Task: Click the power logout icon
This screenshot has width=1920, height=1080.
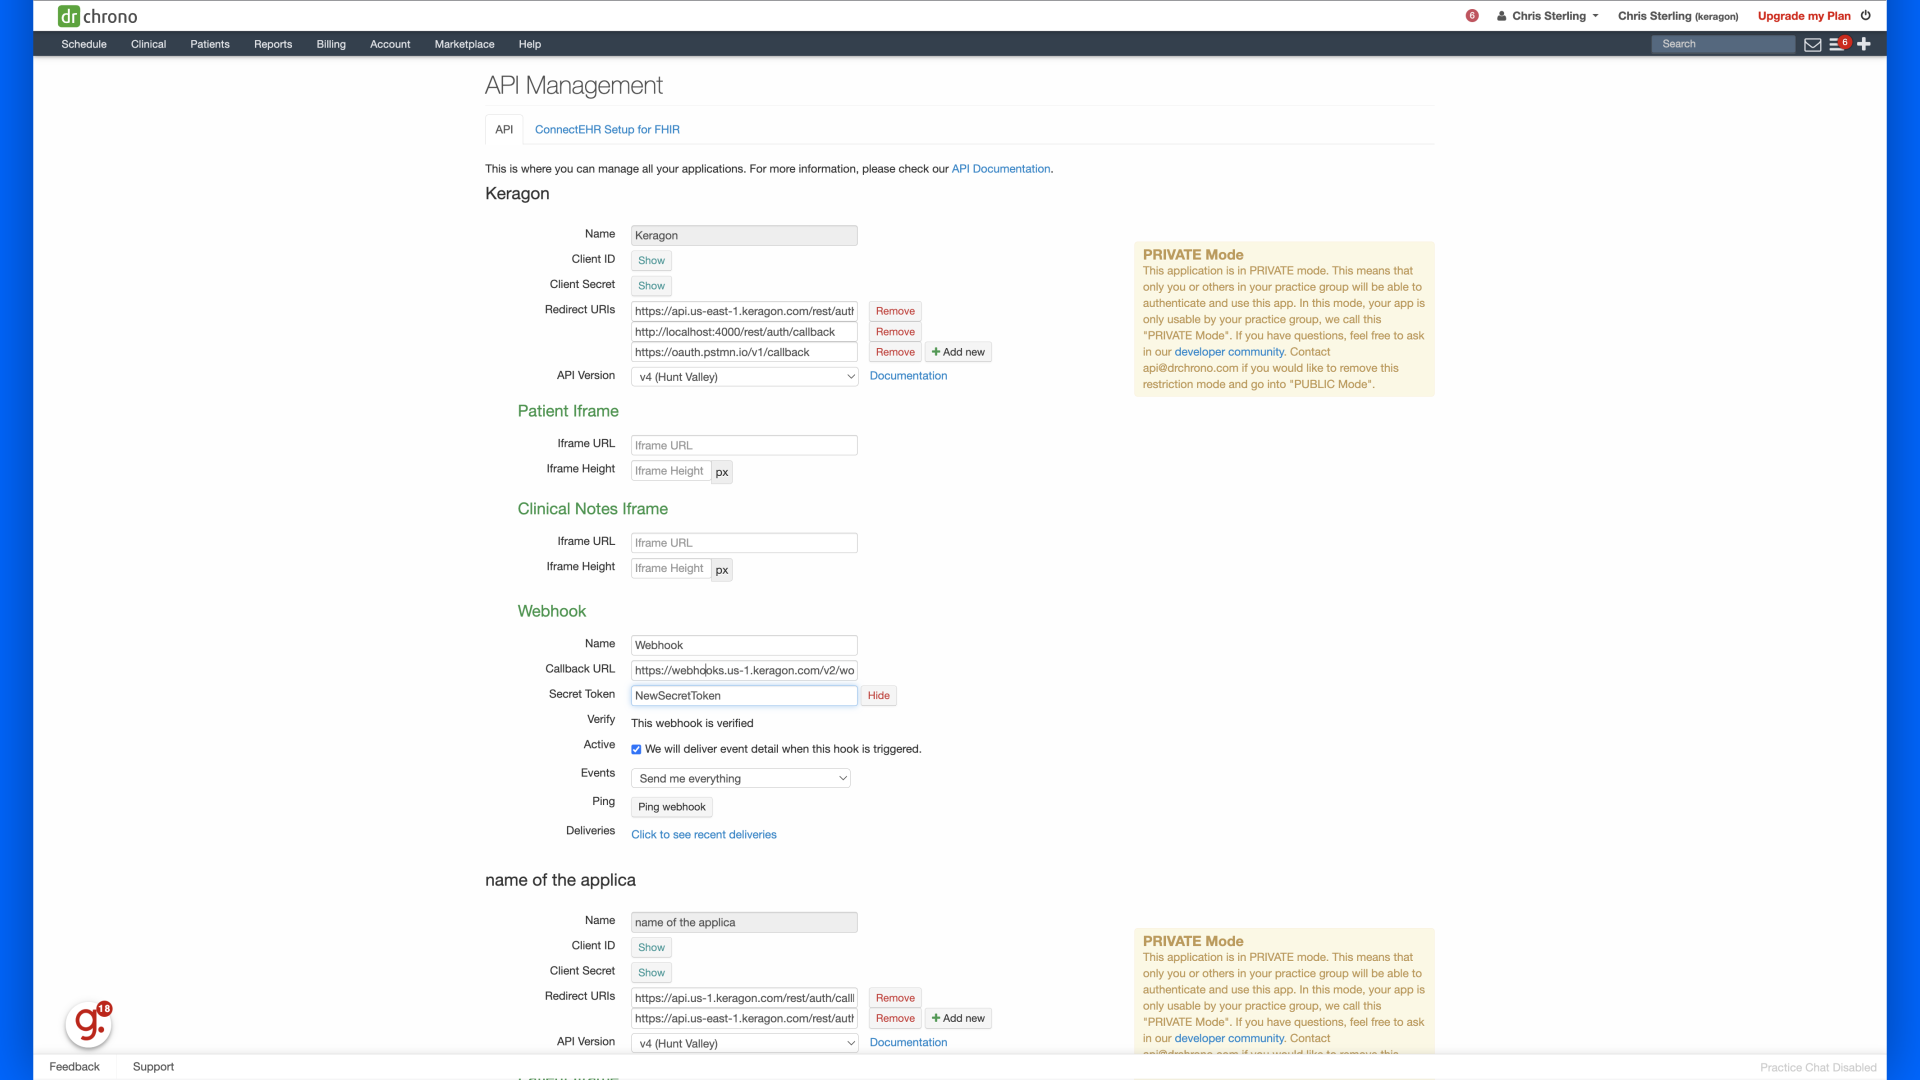Action: point(1866,16)
